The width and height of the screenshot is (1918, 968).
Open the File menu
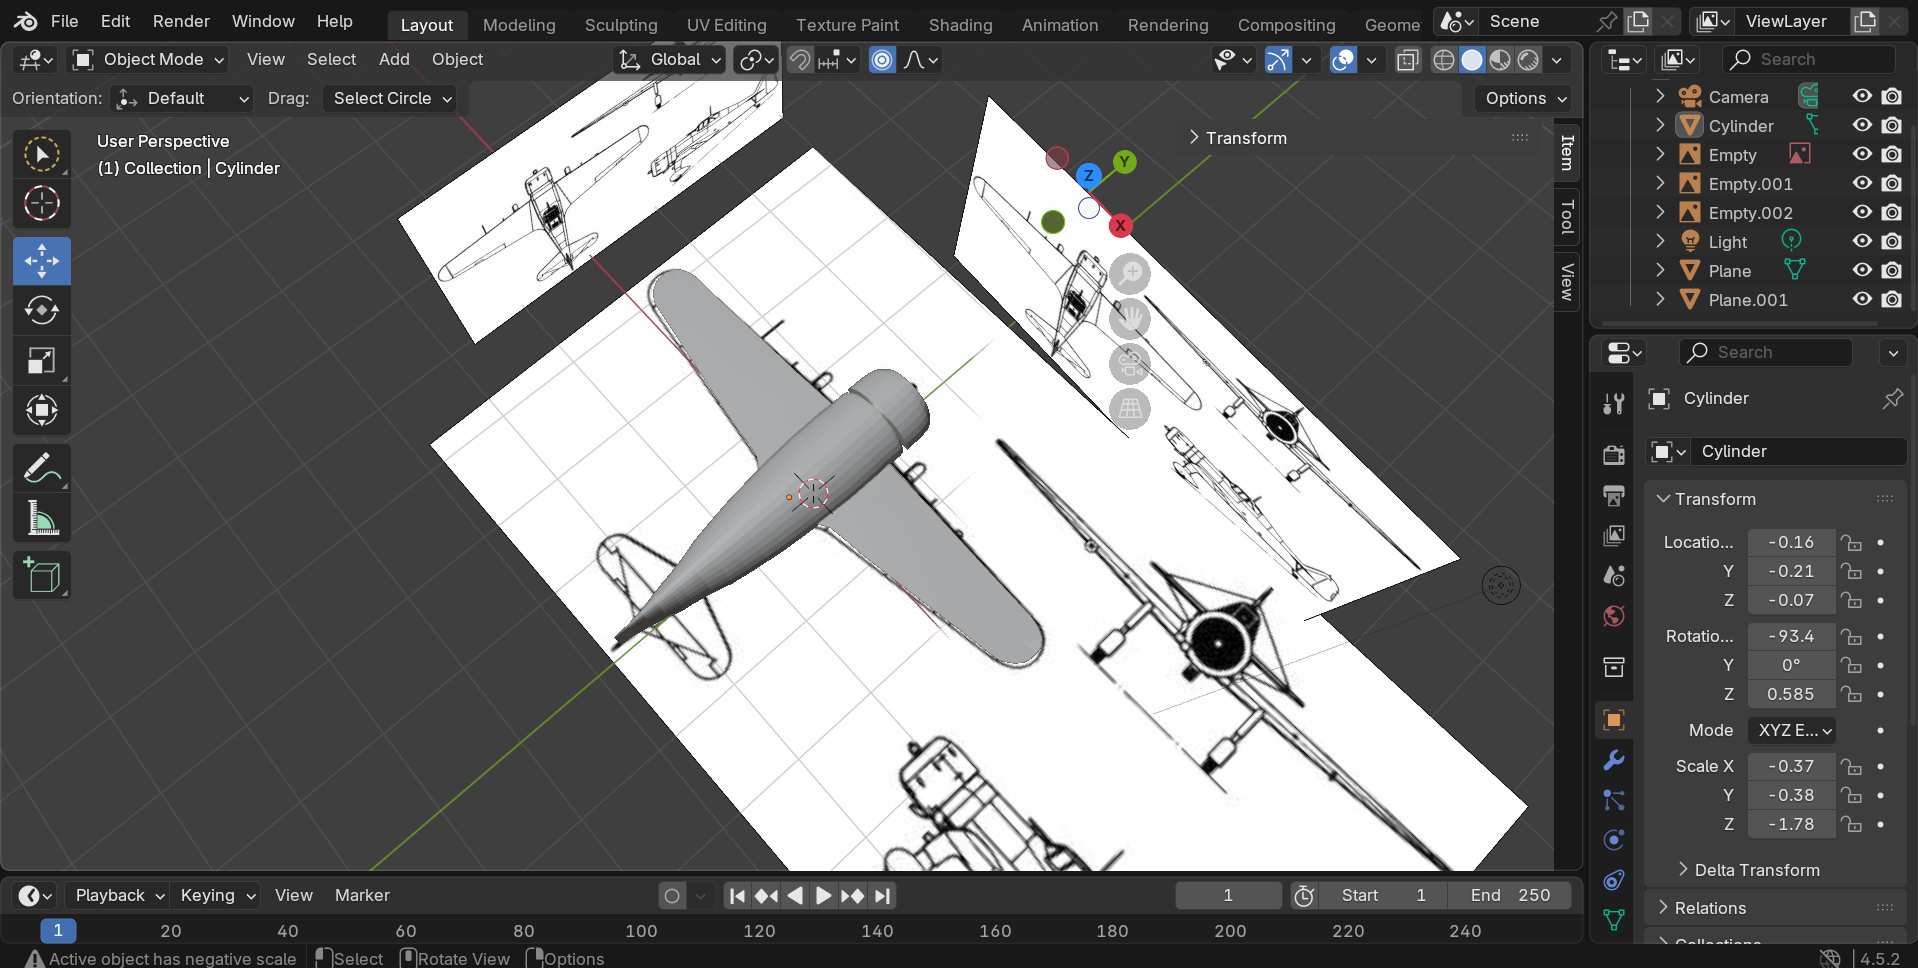coord(64,21)
